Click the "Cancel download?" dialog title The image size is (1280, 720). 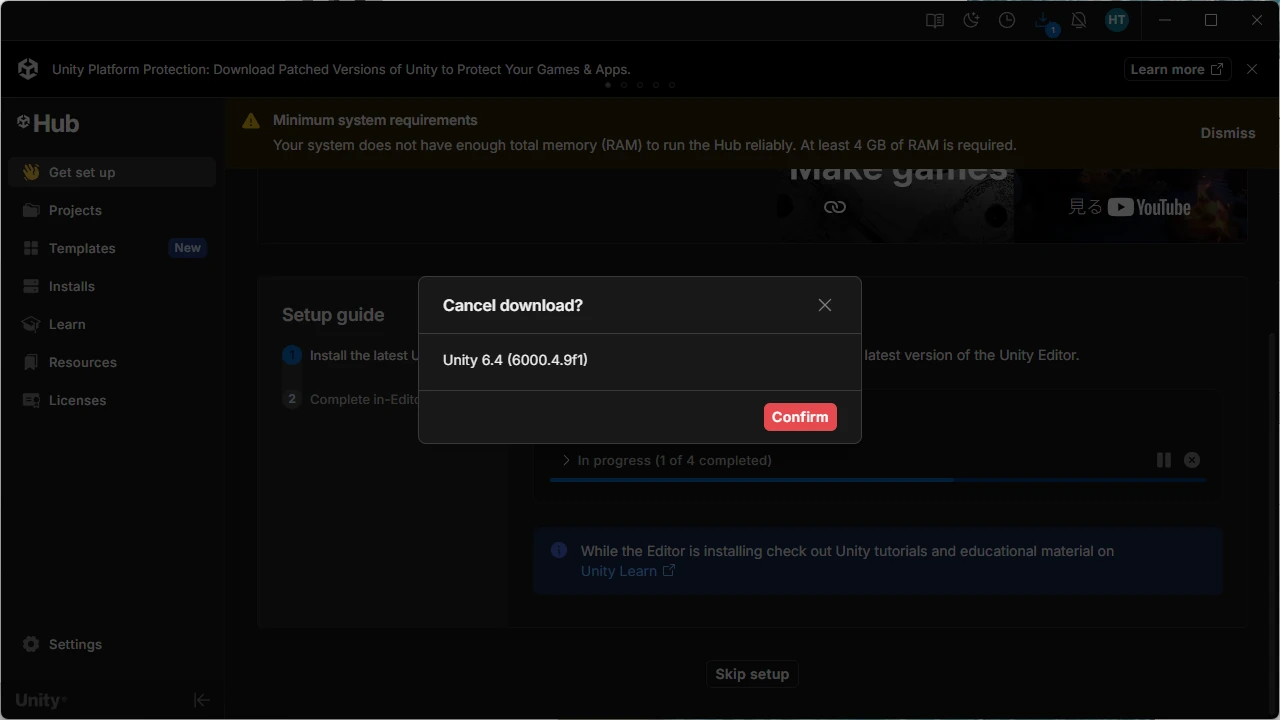tap(513, 305)
